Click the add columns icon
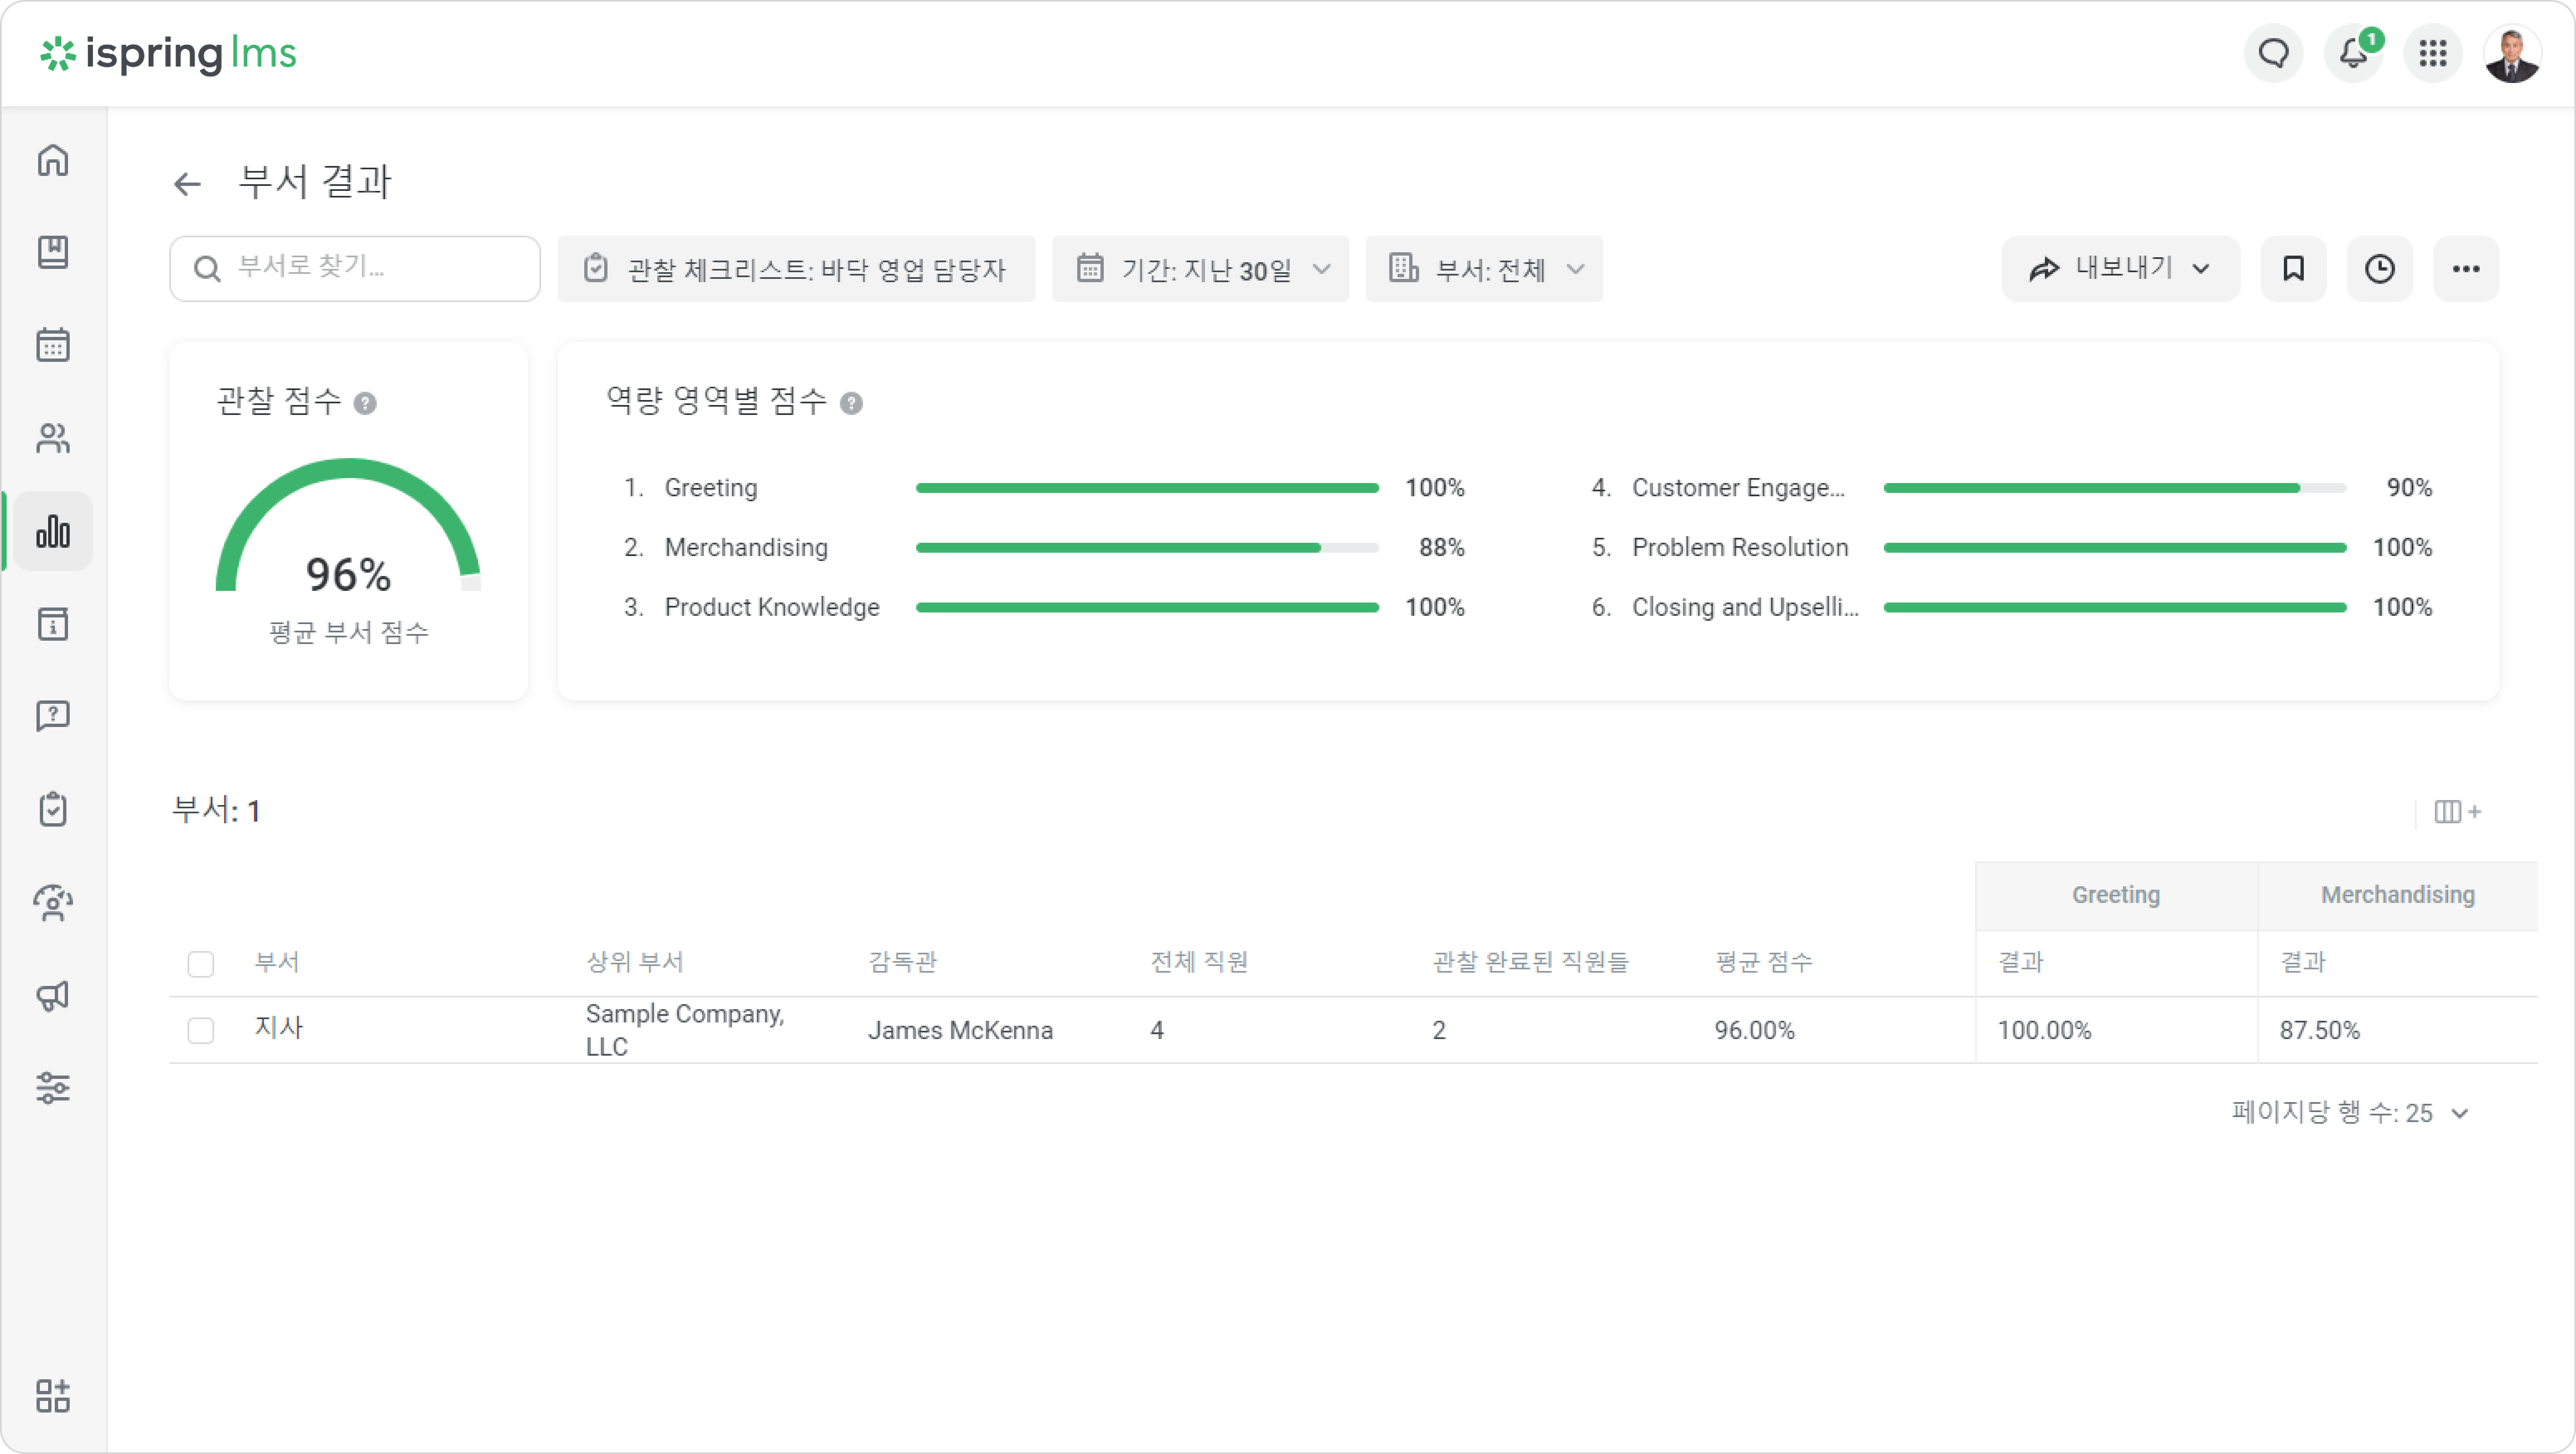 pos(2458,812)
